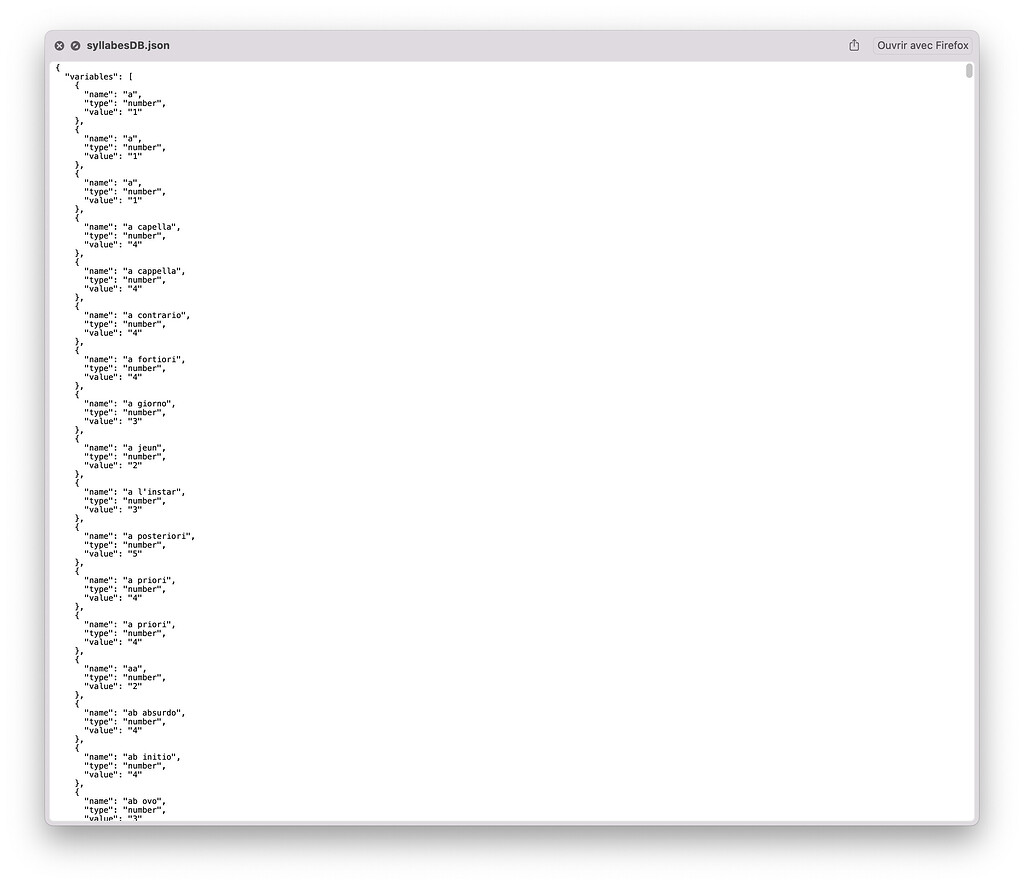Click the circled X icon beside the filename
The width and height of the screenshot is (1024, 885).
pos(59,45)
